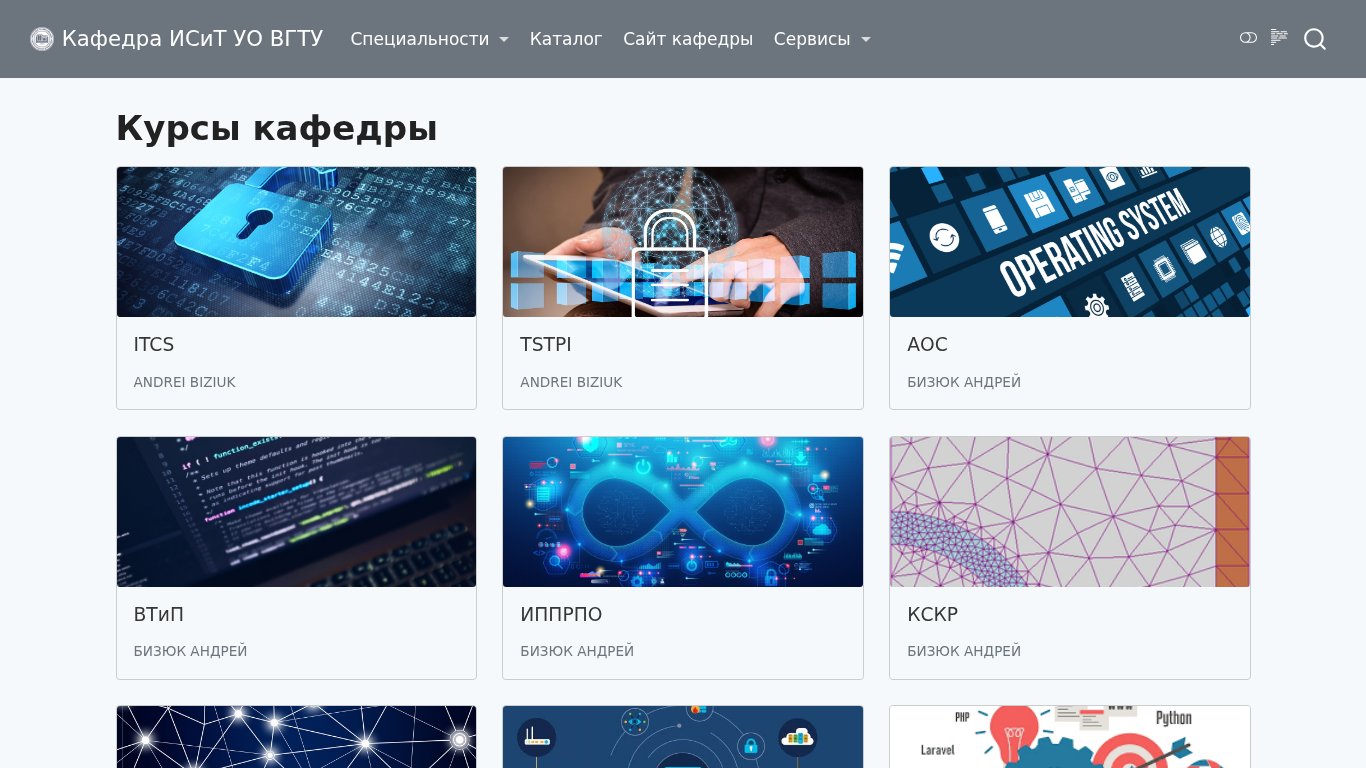Click the text-lines icon beside the search icon
This screenshot has width=1366, height=768.
coord(1279,37)
